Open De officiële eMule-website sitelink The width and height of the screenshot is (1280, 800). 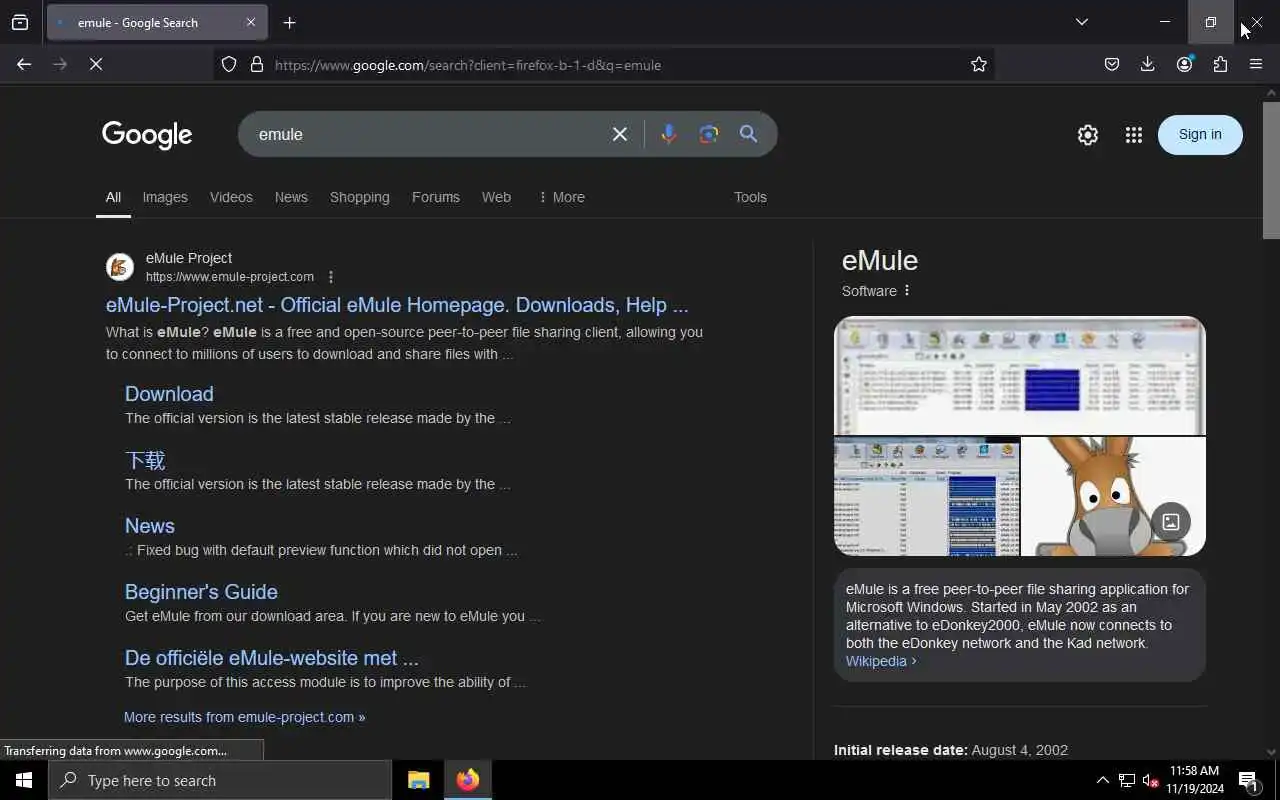[272, 658]
